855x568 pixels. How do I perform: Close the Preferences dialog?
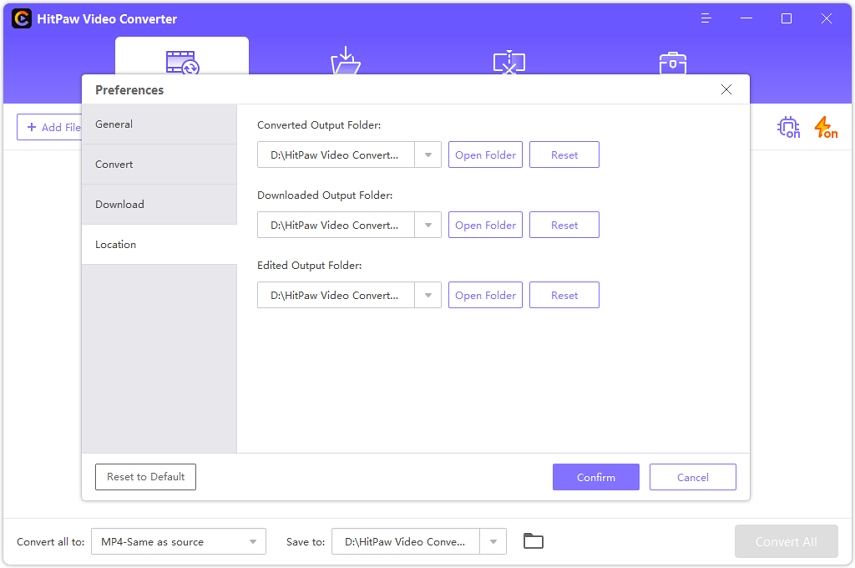tap(726, 89)
